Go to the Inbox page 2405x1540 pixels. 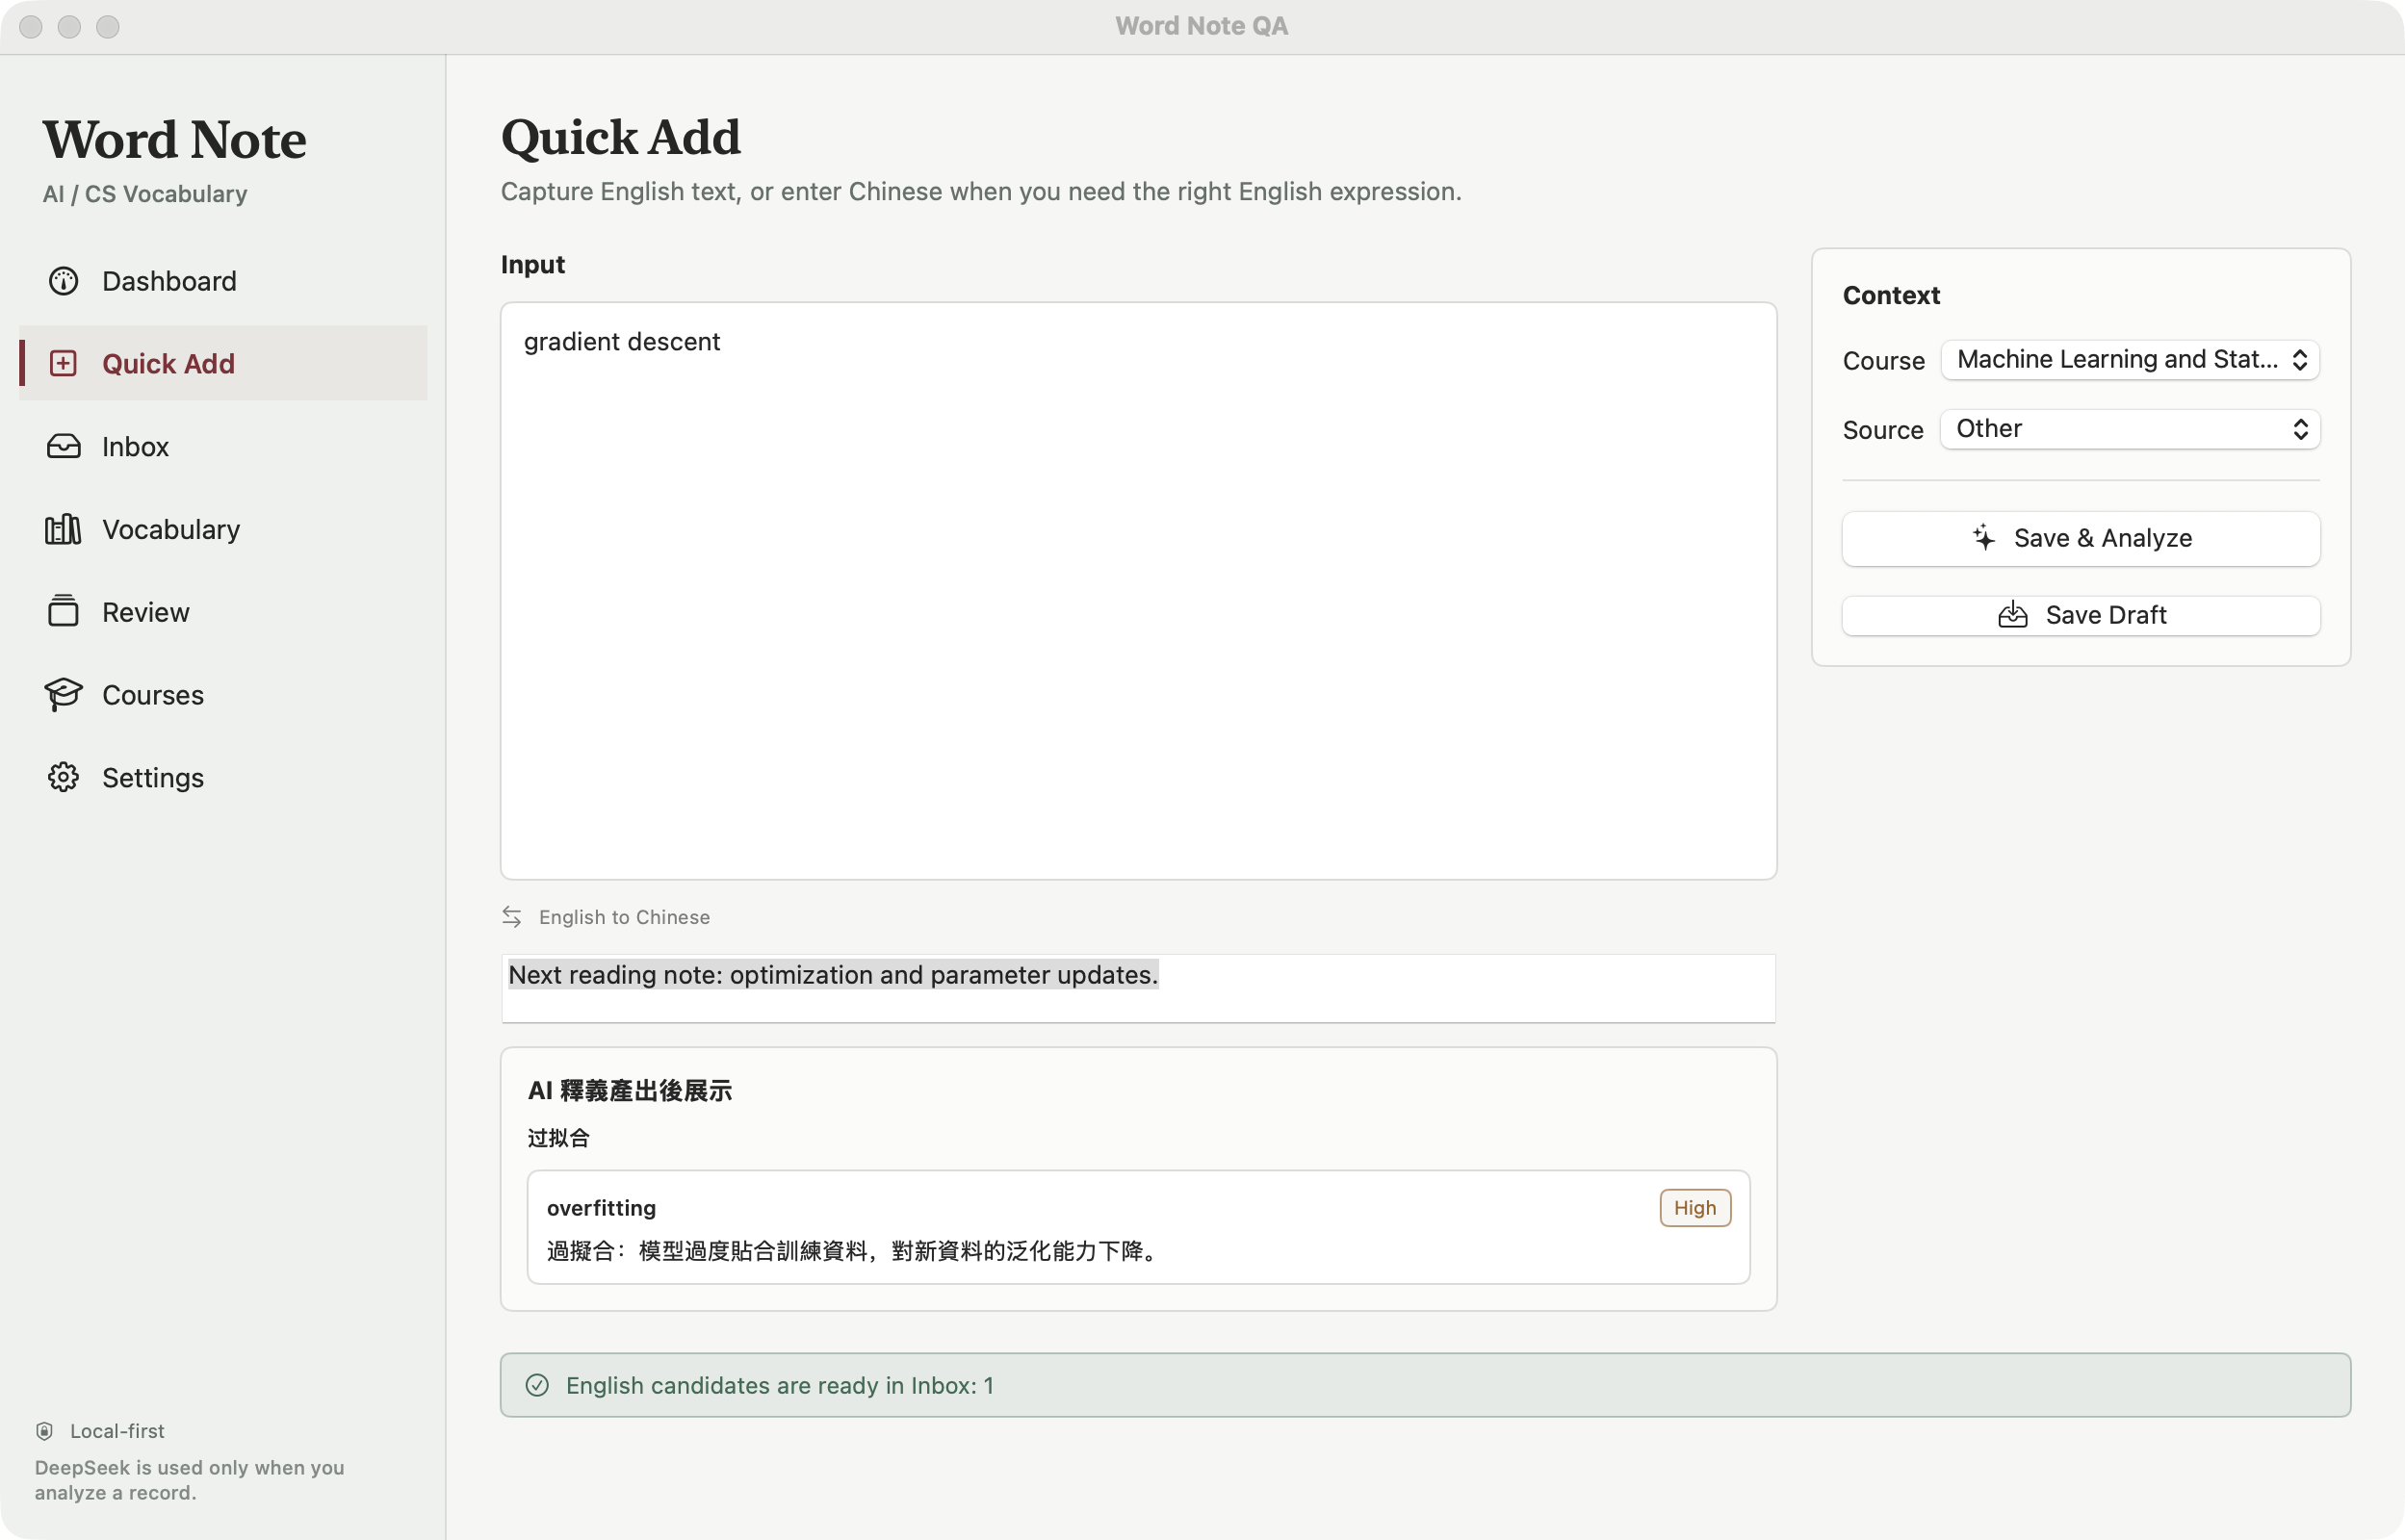pyautogui.click(x=223, y=446)
